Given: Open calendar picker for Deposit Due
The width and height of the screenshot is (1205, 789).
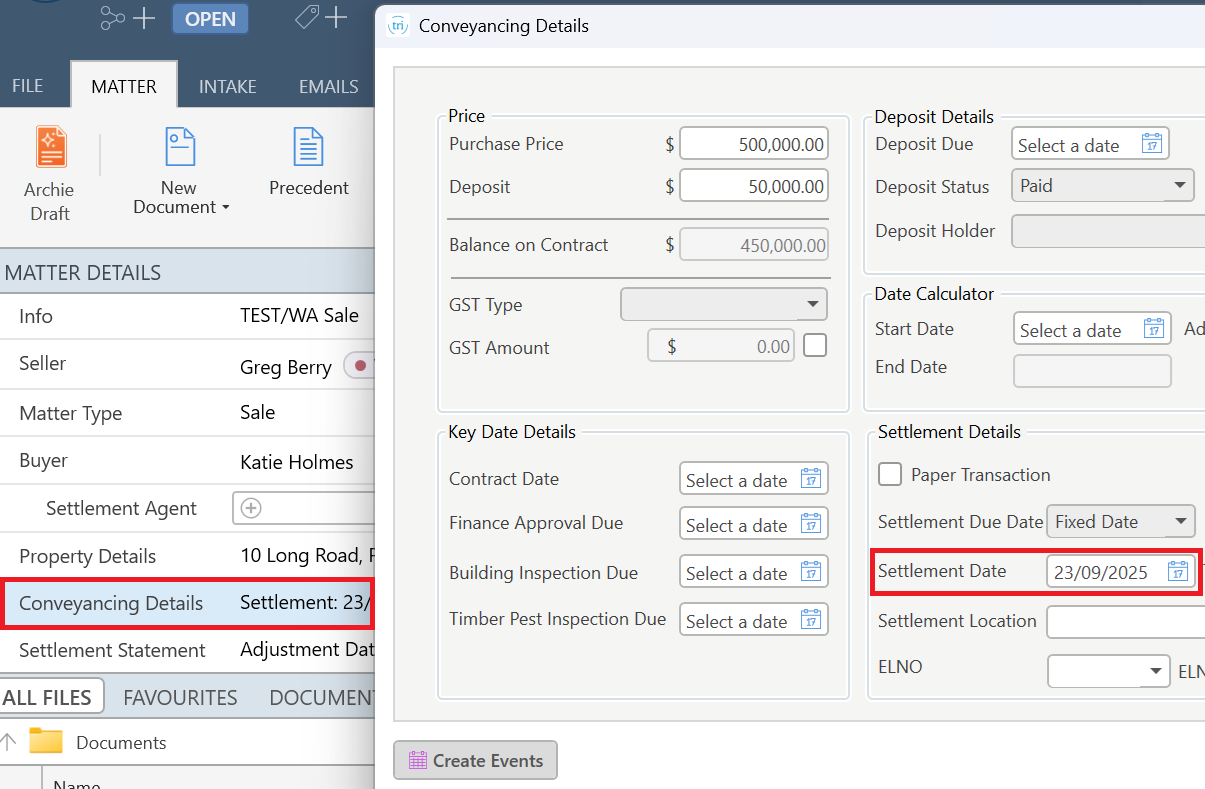Looking at the screenshot, I should 1153,144.
